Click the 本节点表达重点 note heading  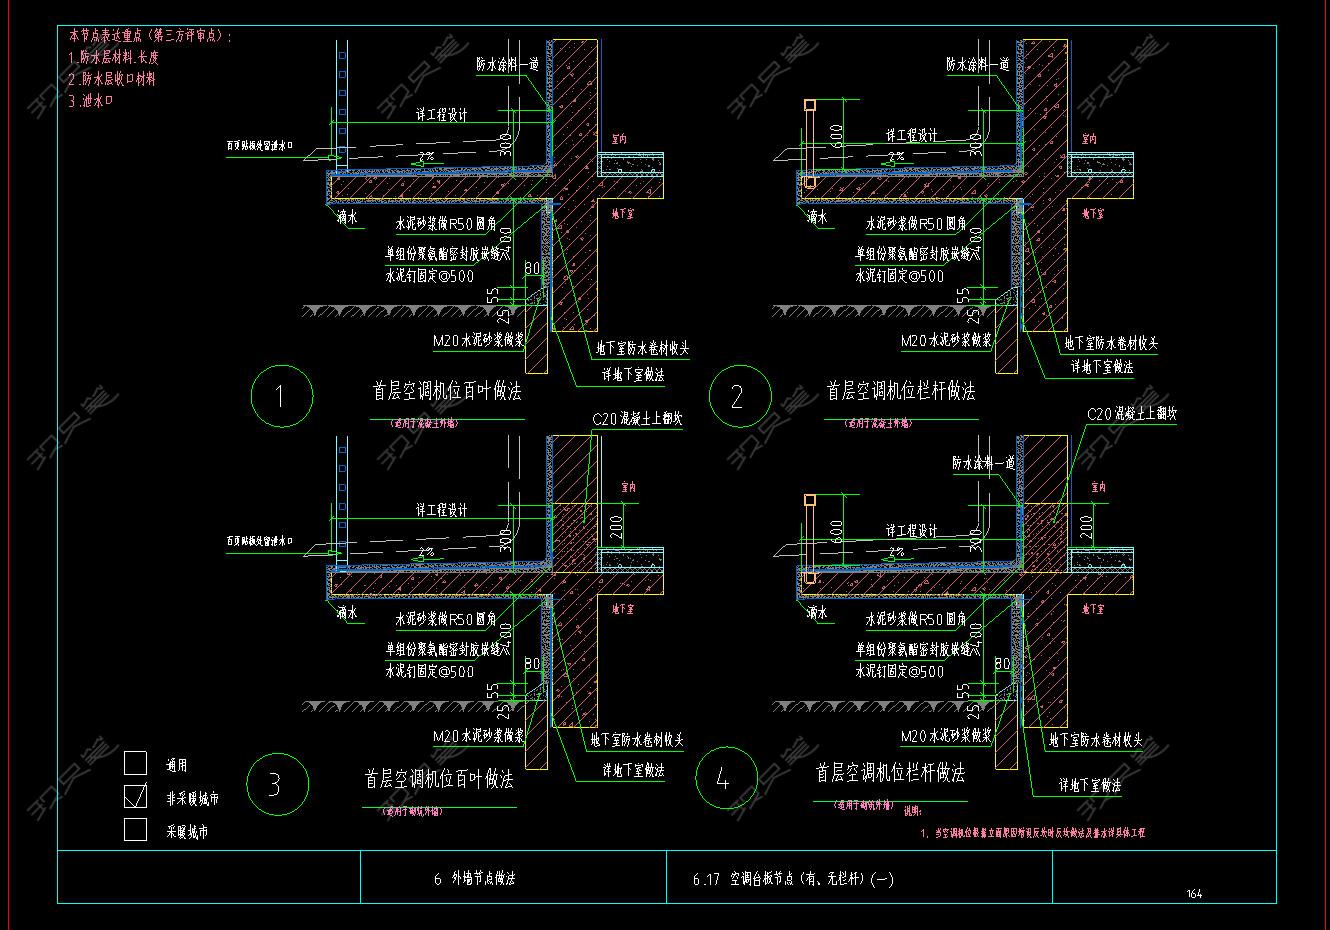151,36
